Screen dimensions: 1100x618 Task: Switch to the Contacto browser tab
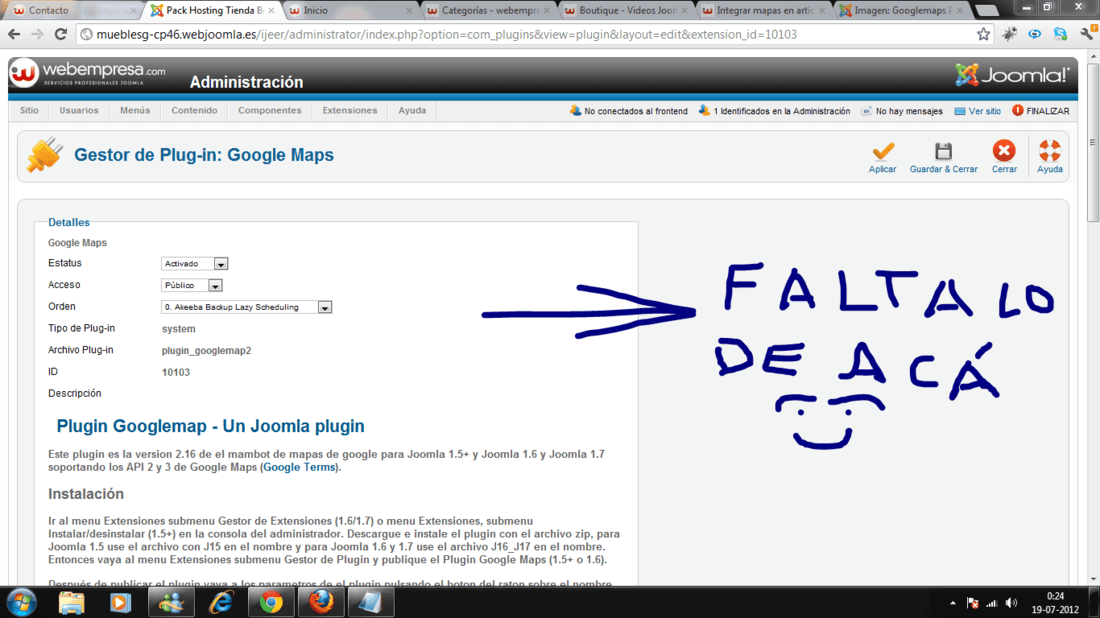click(x=74, y=11)
